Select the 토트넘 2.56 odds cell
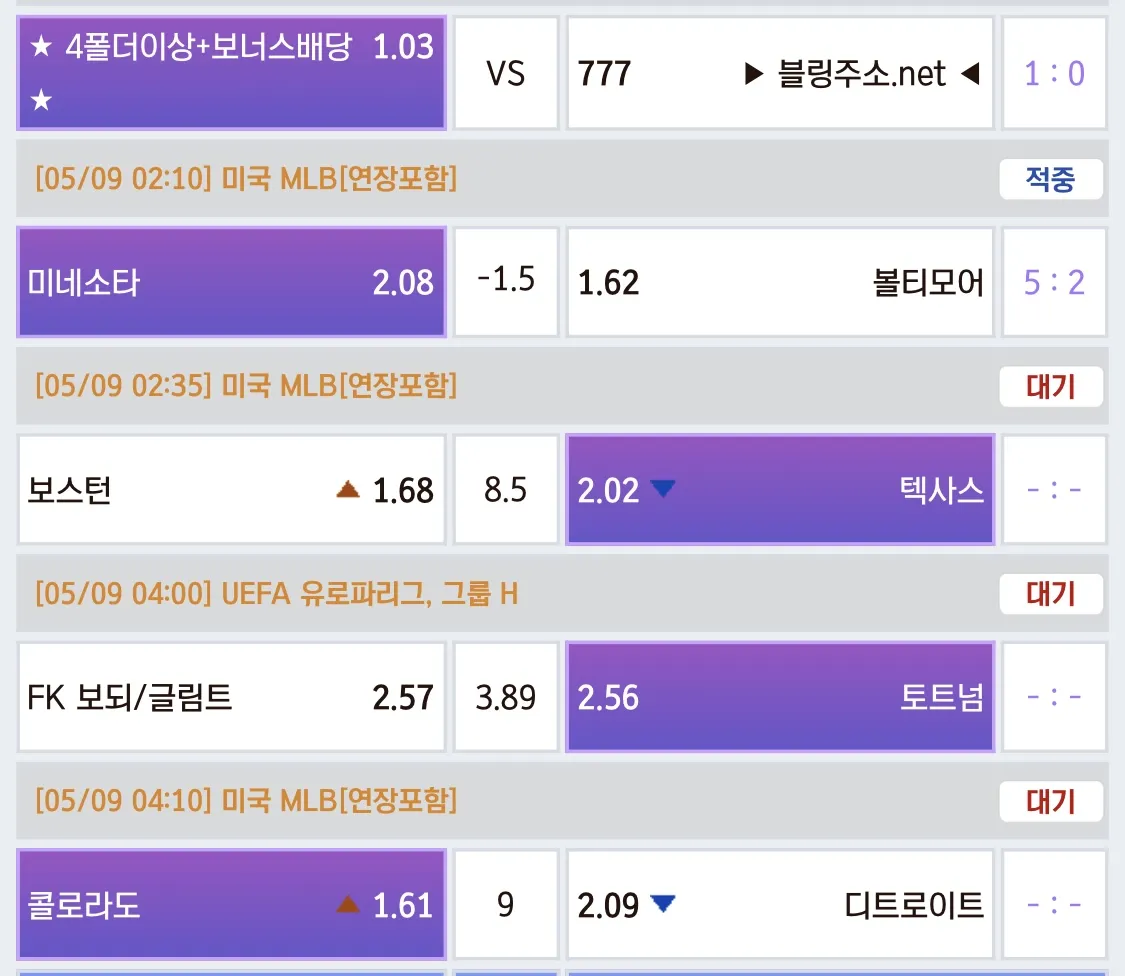1125x976 pixels. pyautogui.click(x=781, y=697)
